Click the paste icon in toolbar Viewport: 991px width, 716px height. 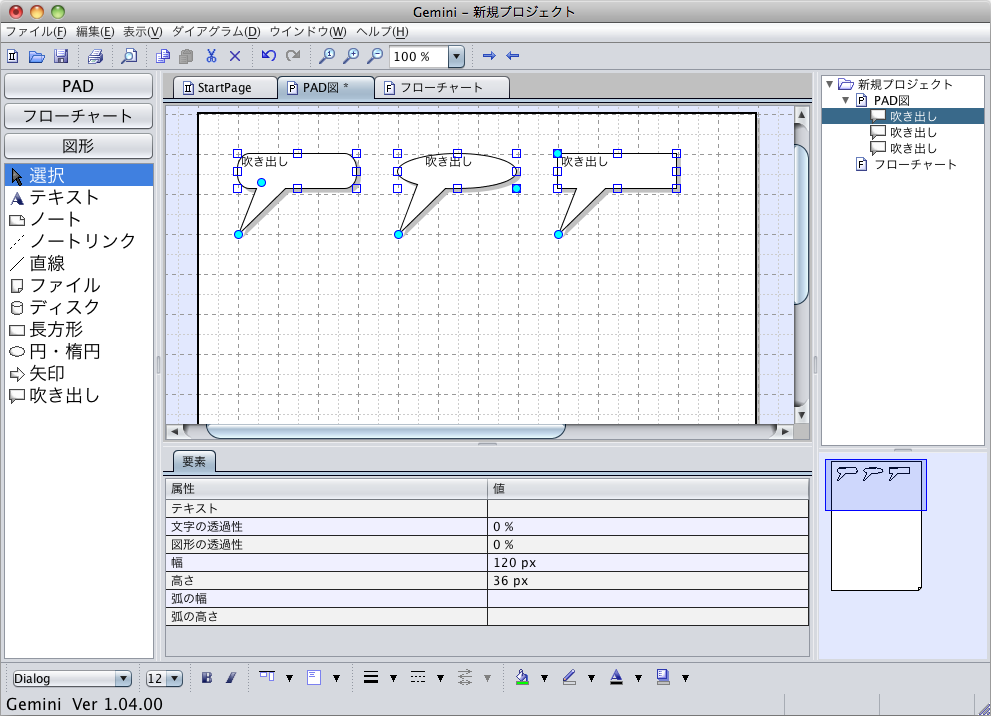click(186, 56)
